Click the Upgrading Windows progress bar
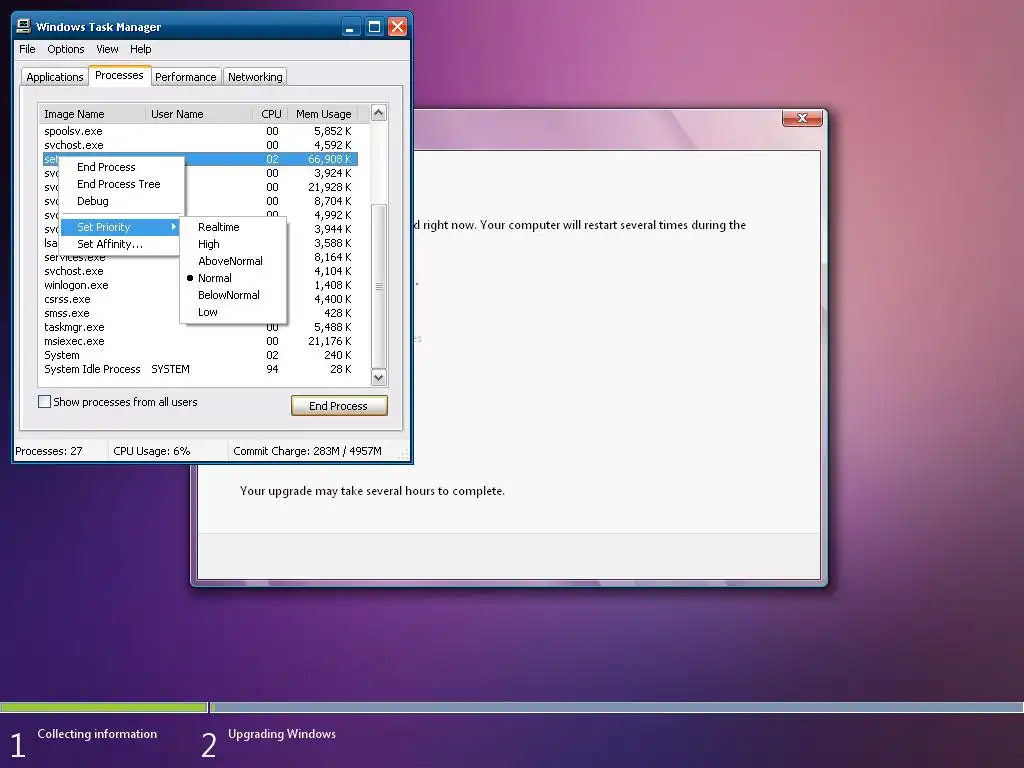Image resolution: width=1024 pixels, height=768 pixels. pyautogui.click(x=616, y=707)
